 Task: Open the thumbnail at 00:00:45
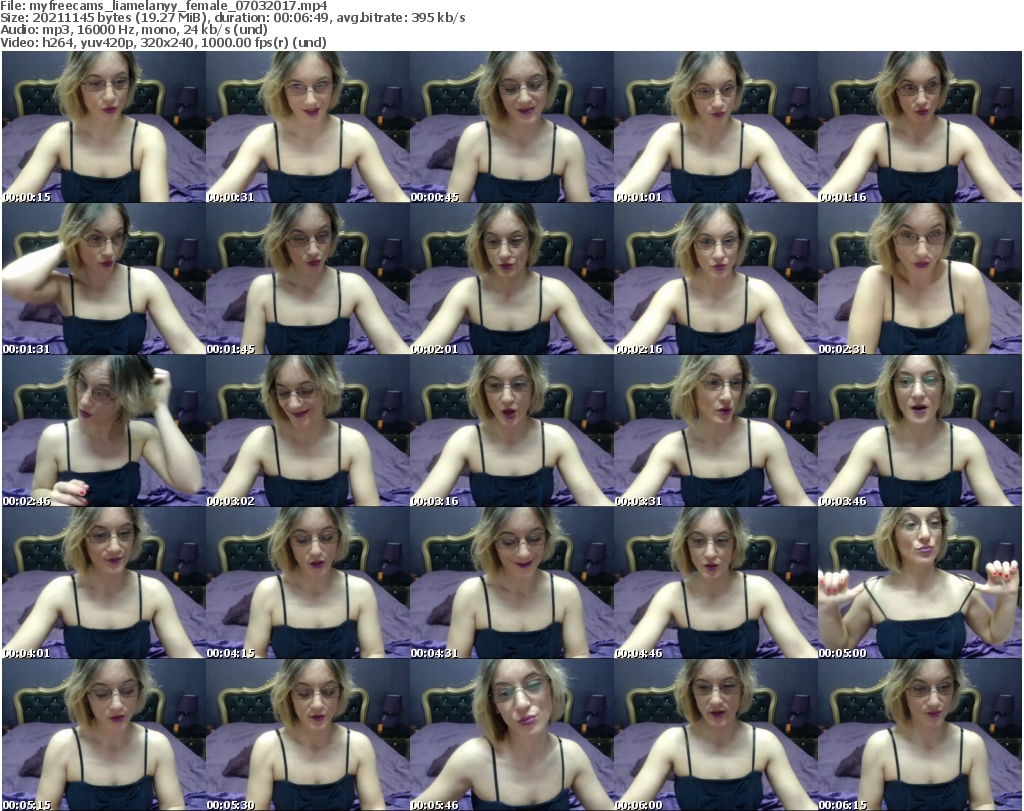point(511,127)
